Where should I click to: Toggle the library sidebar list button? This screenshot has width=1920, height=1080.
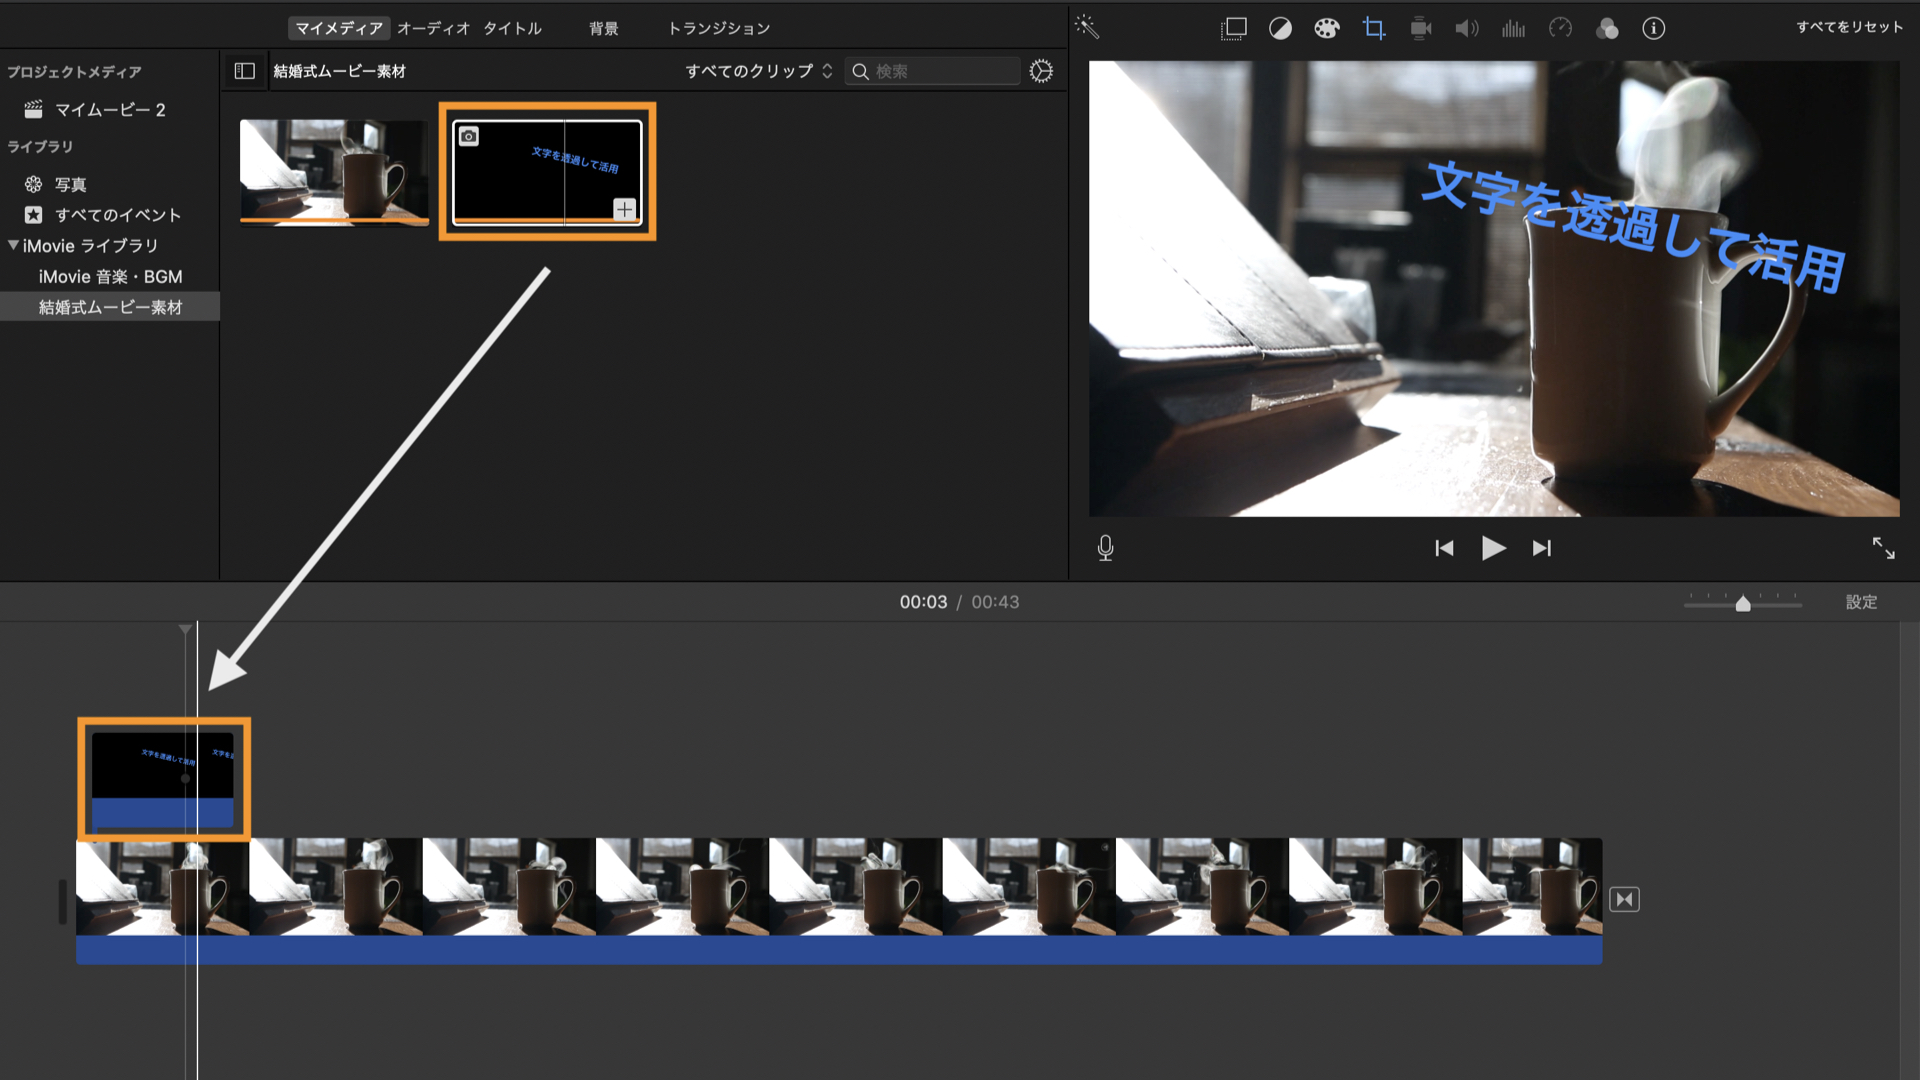244,71
